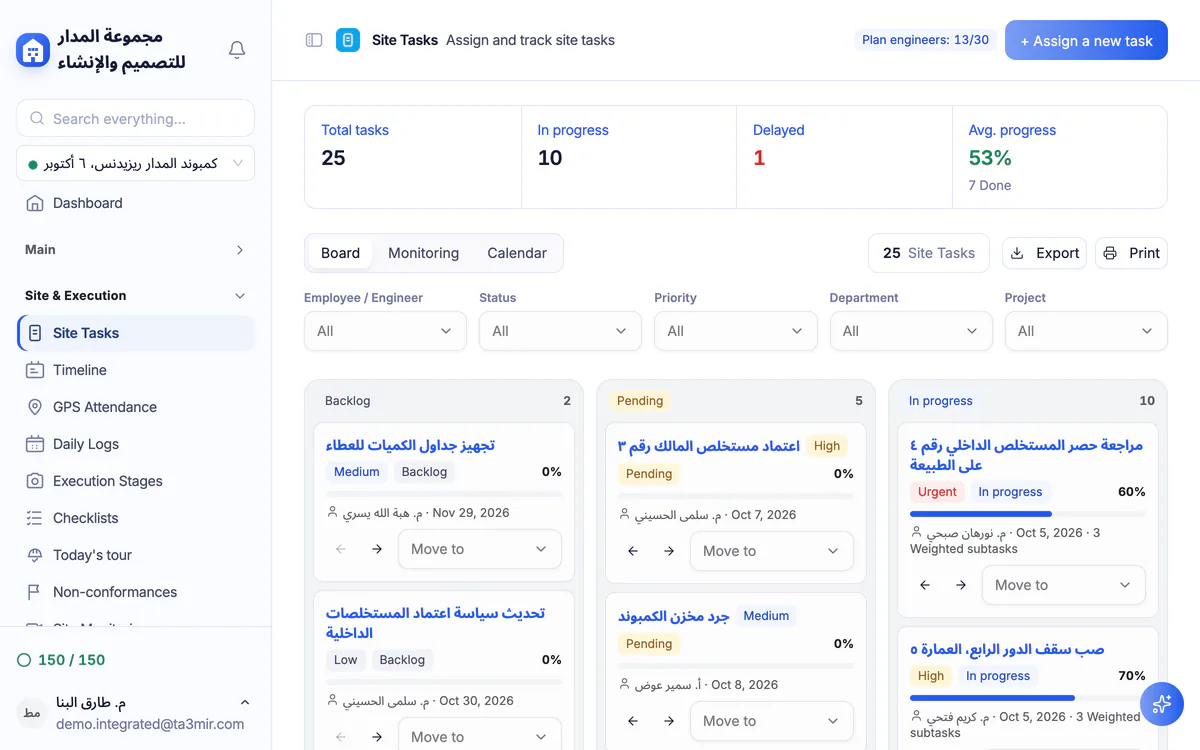This screenshot has width=1200, height=750.
Task: Move the Arabic Backlog card dated Nov 29 forward
Action: pos(377,549)
